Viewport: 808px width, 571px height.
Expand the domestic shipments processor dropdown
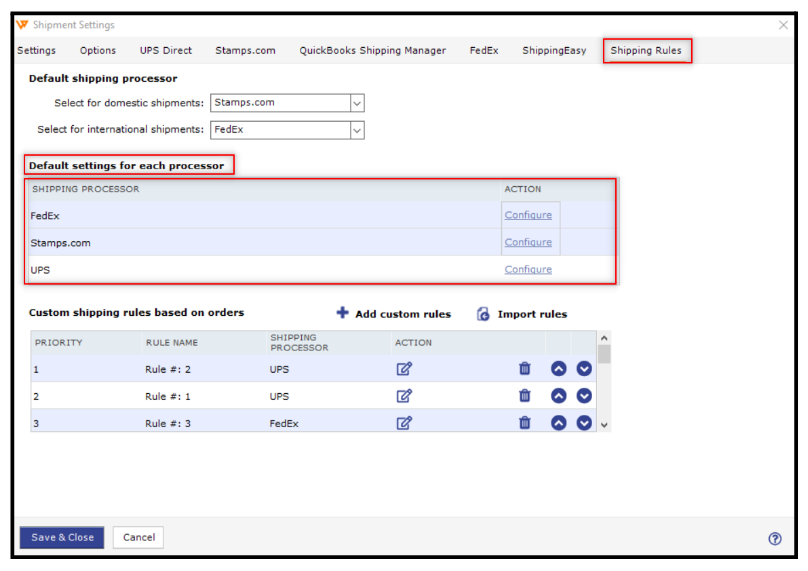(357, 103)
